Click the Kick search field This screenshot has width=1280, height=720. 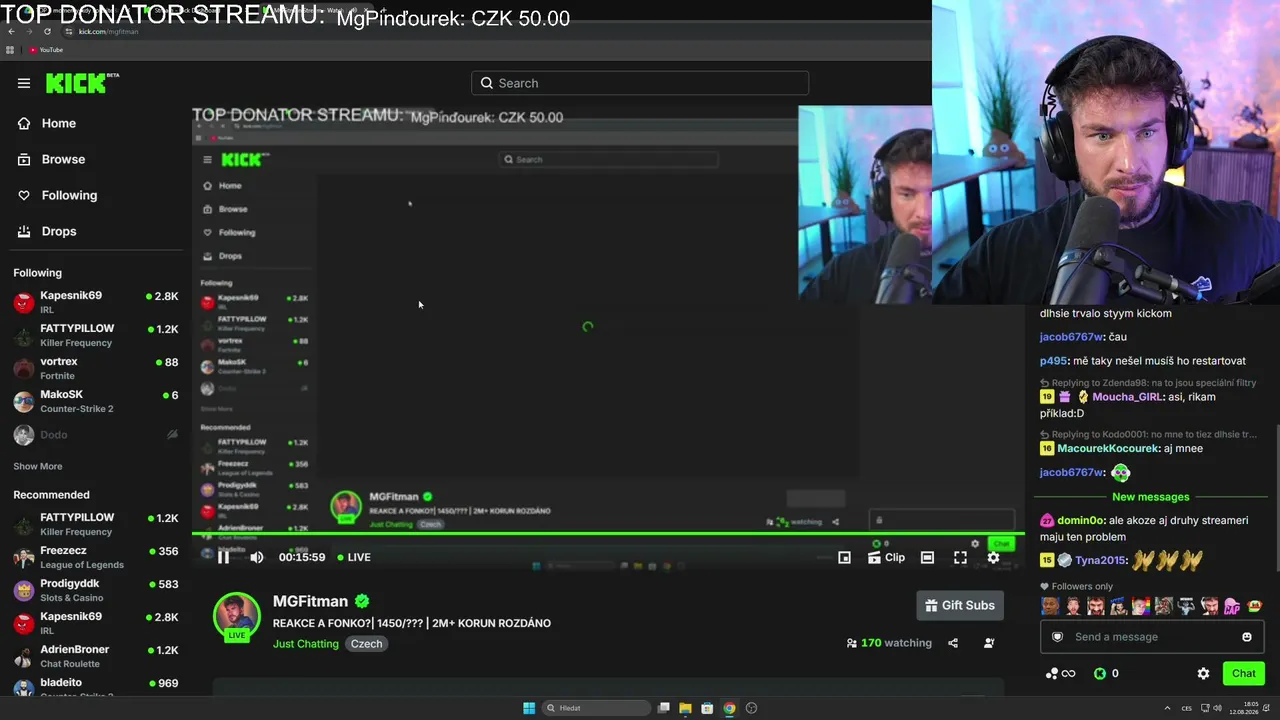pos(640,83)
